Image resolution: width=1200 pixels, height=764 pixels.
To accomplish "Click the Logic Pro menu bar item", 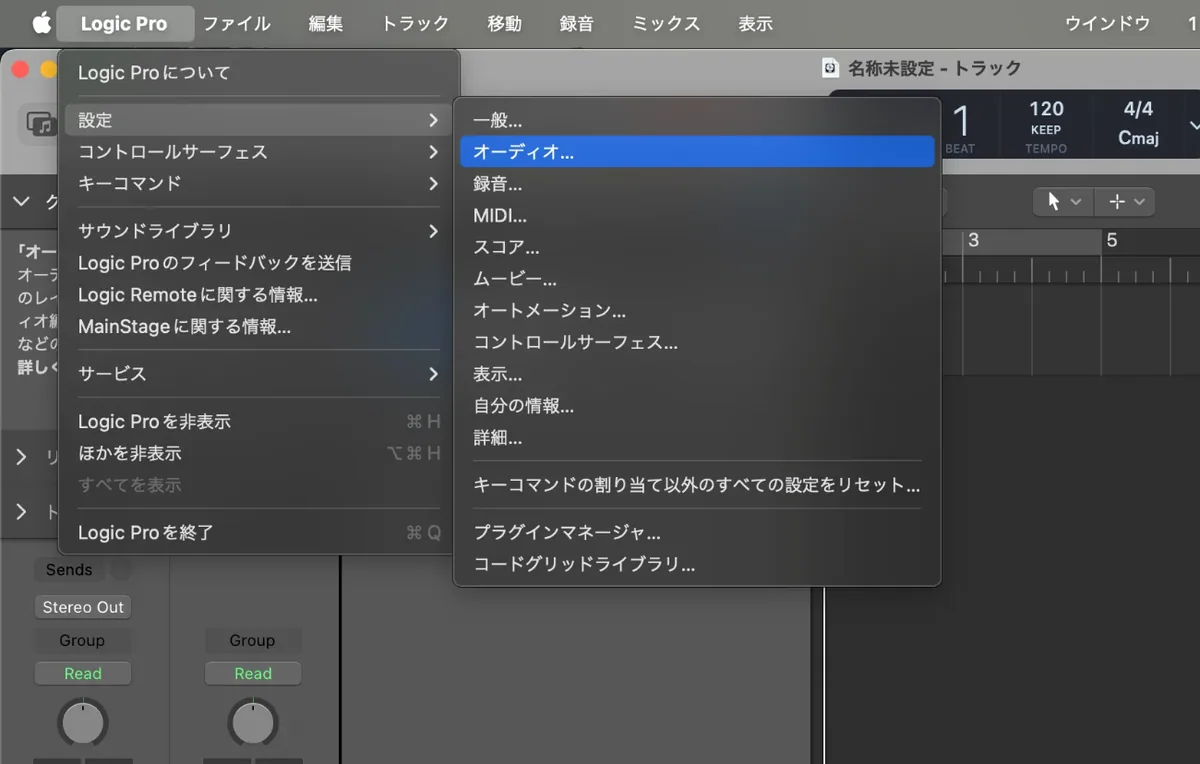I will click(x=124, y=23).
